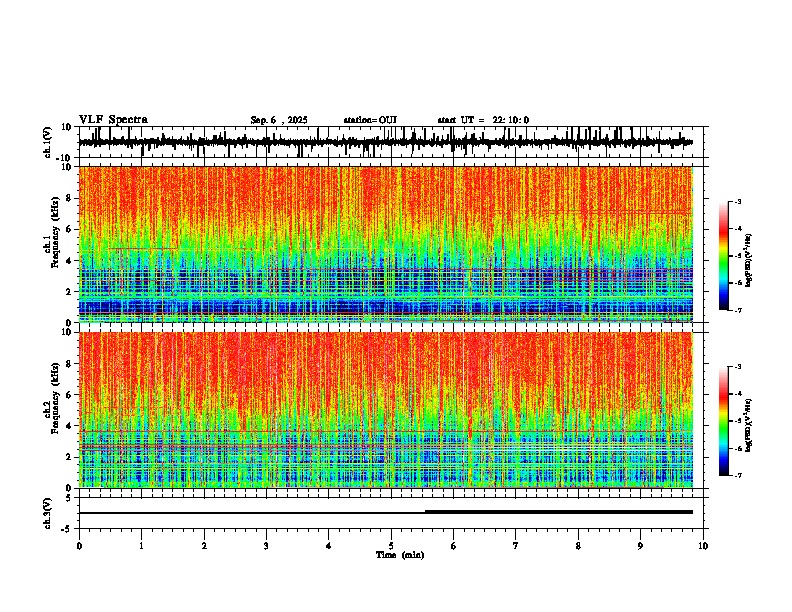Click the ch.2 spectrogram color scale bar
The width and height of the screenshot is (792, 612).
(724, 421)
